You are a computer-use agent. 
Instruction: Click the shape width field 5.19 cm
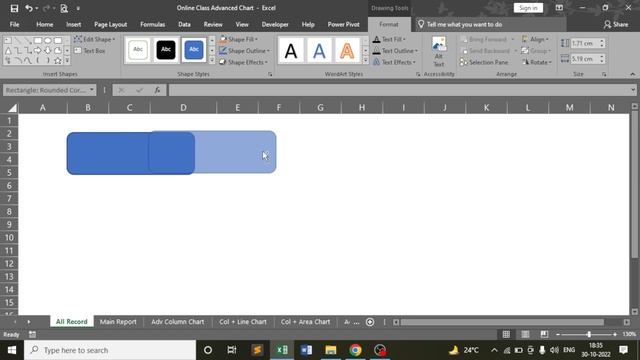pos(584,59)
